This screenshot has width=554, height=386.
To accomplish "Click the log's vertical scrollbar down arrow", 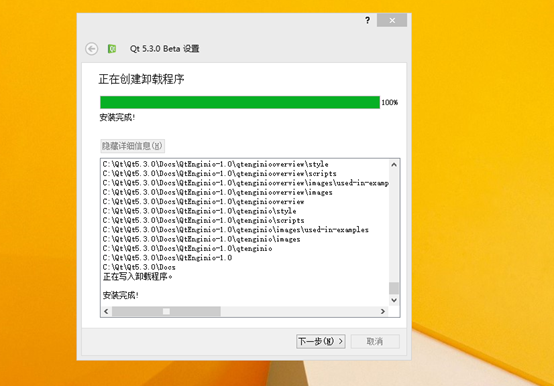I will [x=394, y=300].
